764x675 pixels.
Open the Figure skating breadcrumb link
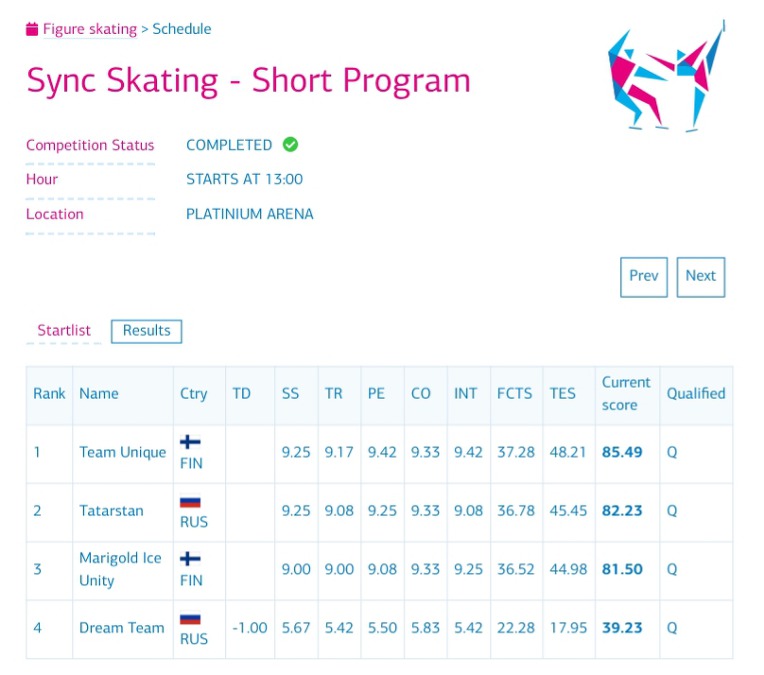pyautogui.click(x=90, y=29)
